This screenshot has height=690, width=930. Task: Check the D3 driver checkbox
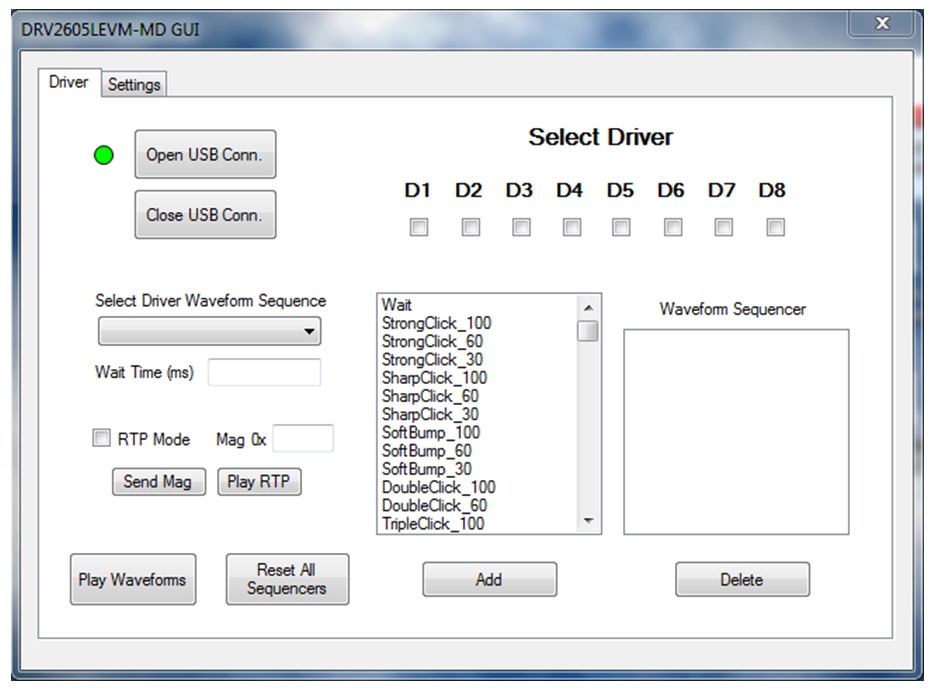coord(521,227)
